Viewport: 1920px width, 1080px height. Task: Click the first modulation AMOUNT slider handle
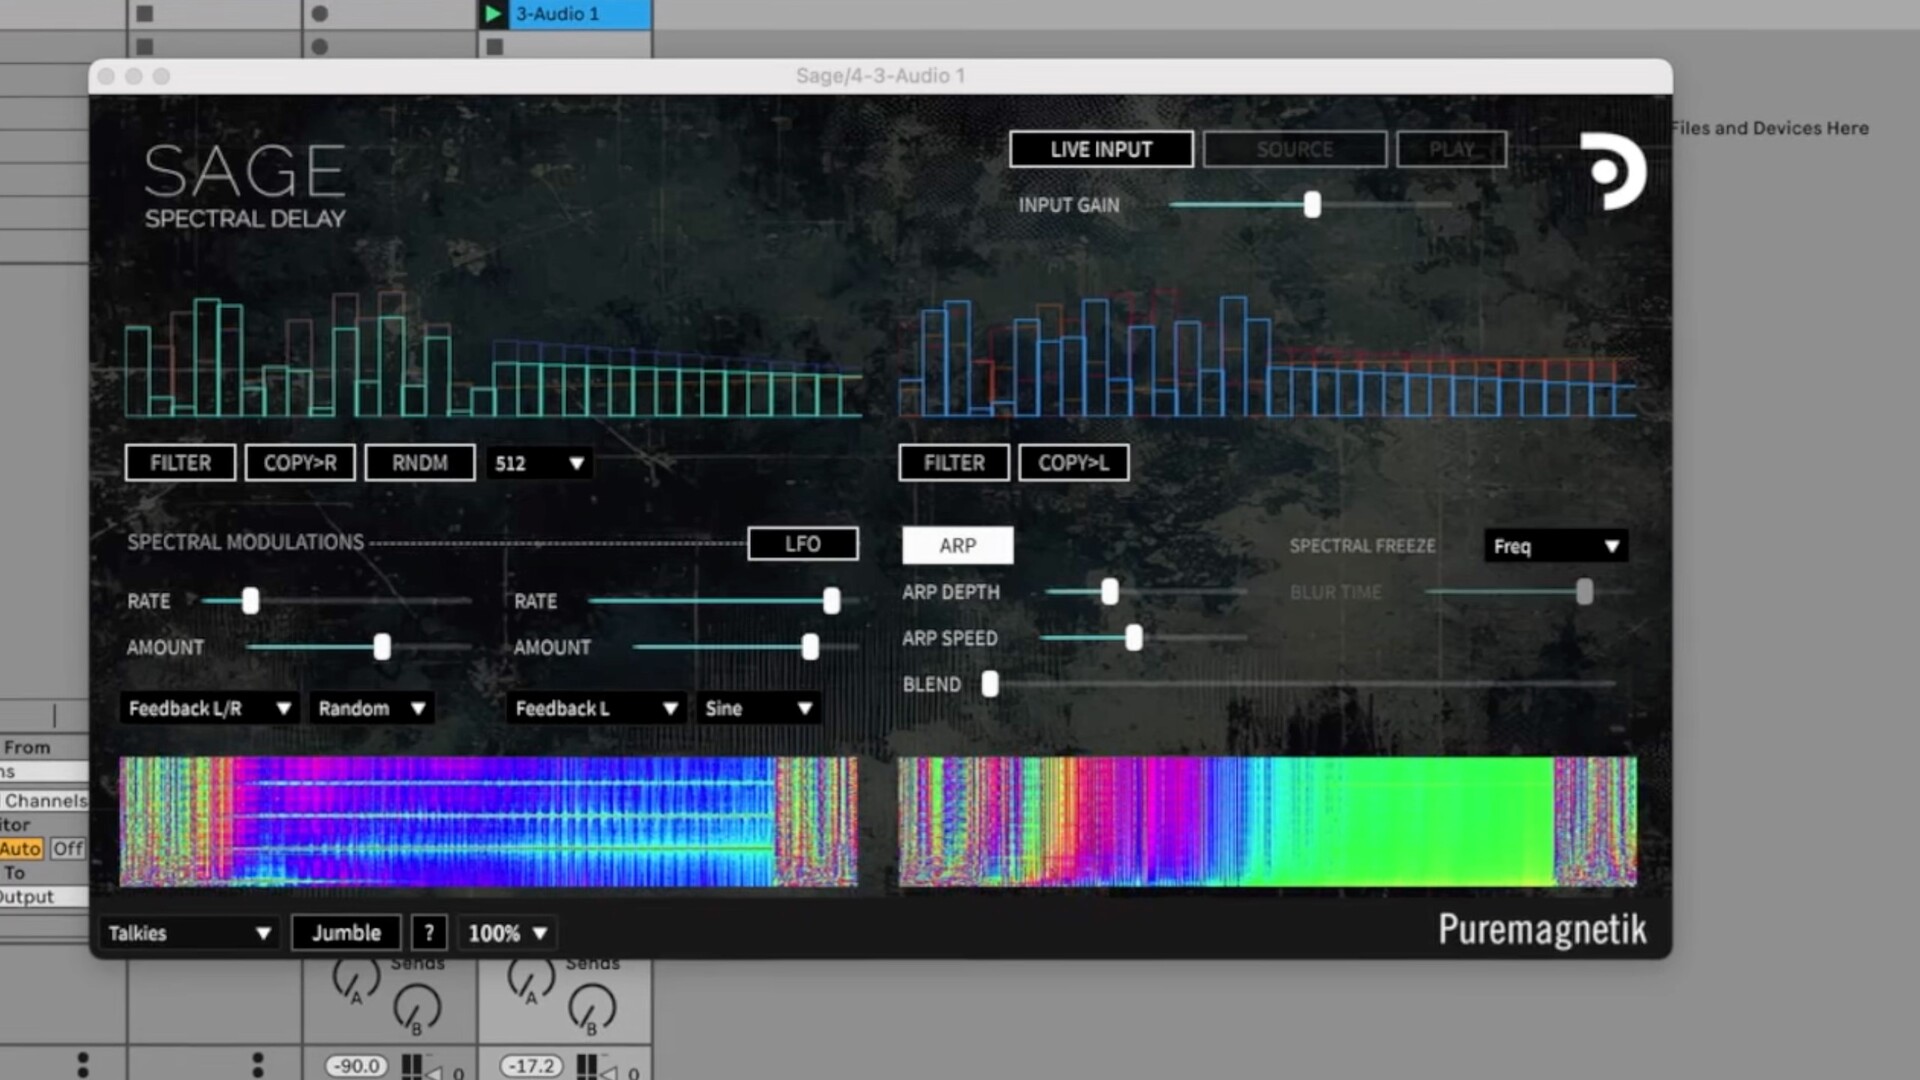(382, 647)
